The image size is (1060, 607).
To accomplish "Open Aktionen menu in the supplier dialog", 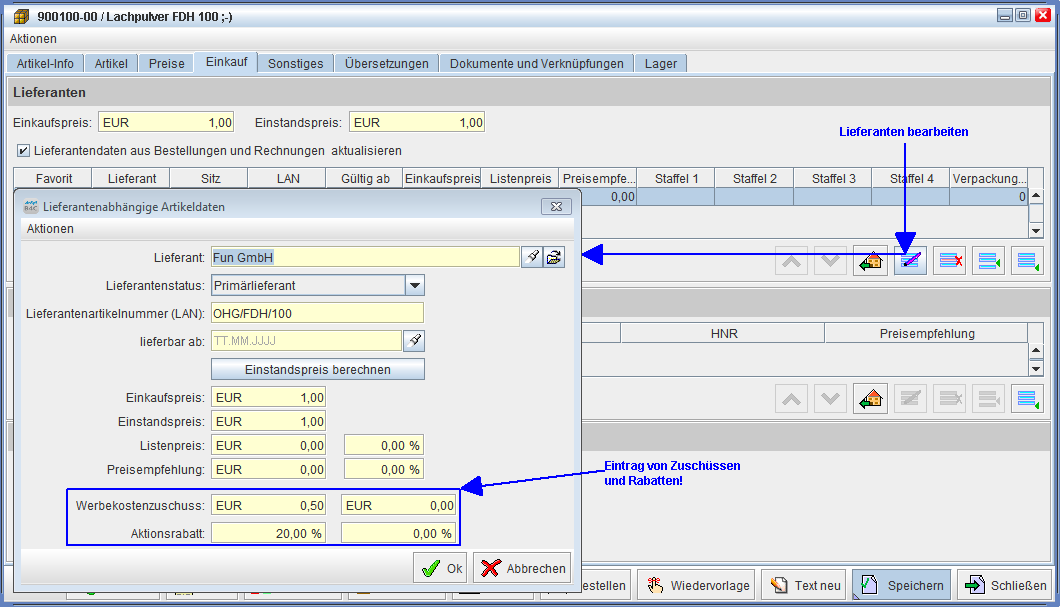I will point(50,229).
